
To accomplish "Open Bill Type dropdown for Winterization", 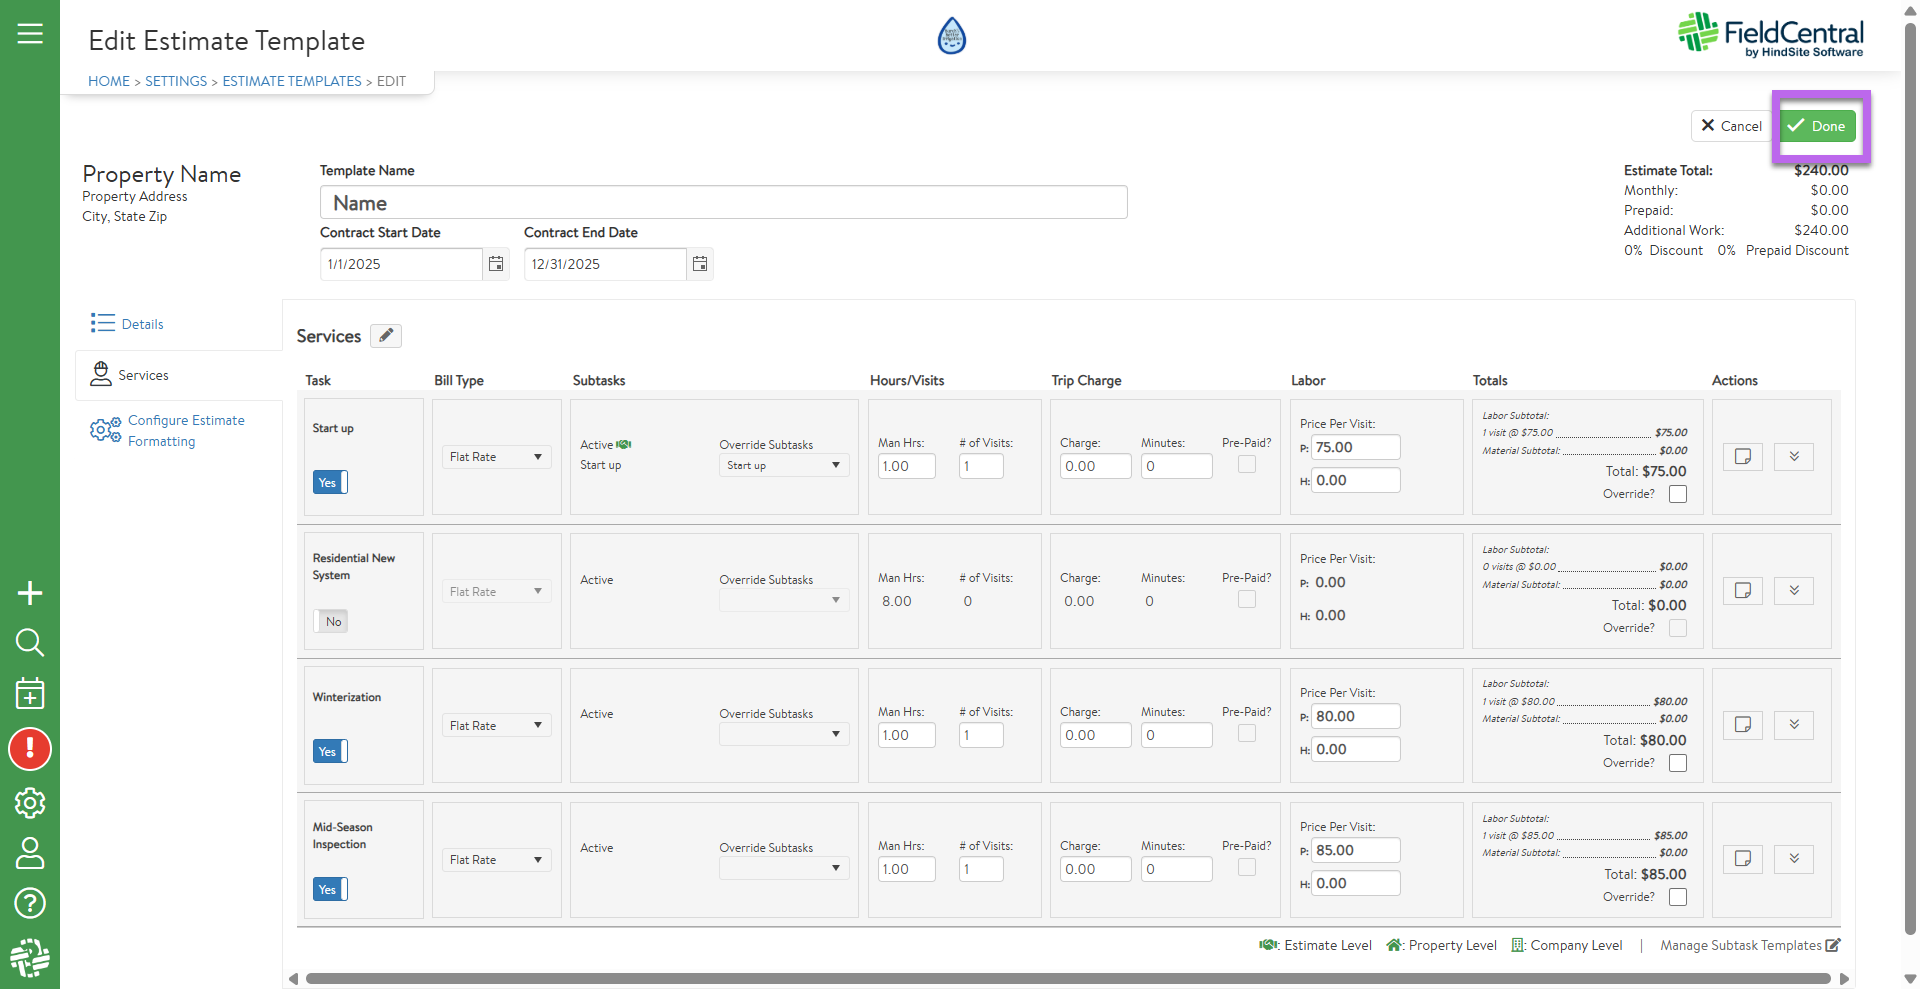I will [x=496, y=726].
